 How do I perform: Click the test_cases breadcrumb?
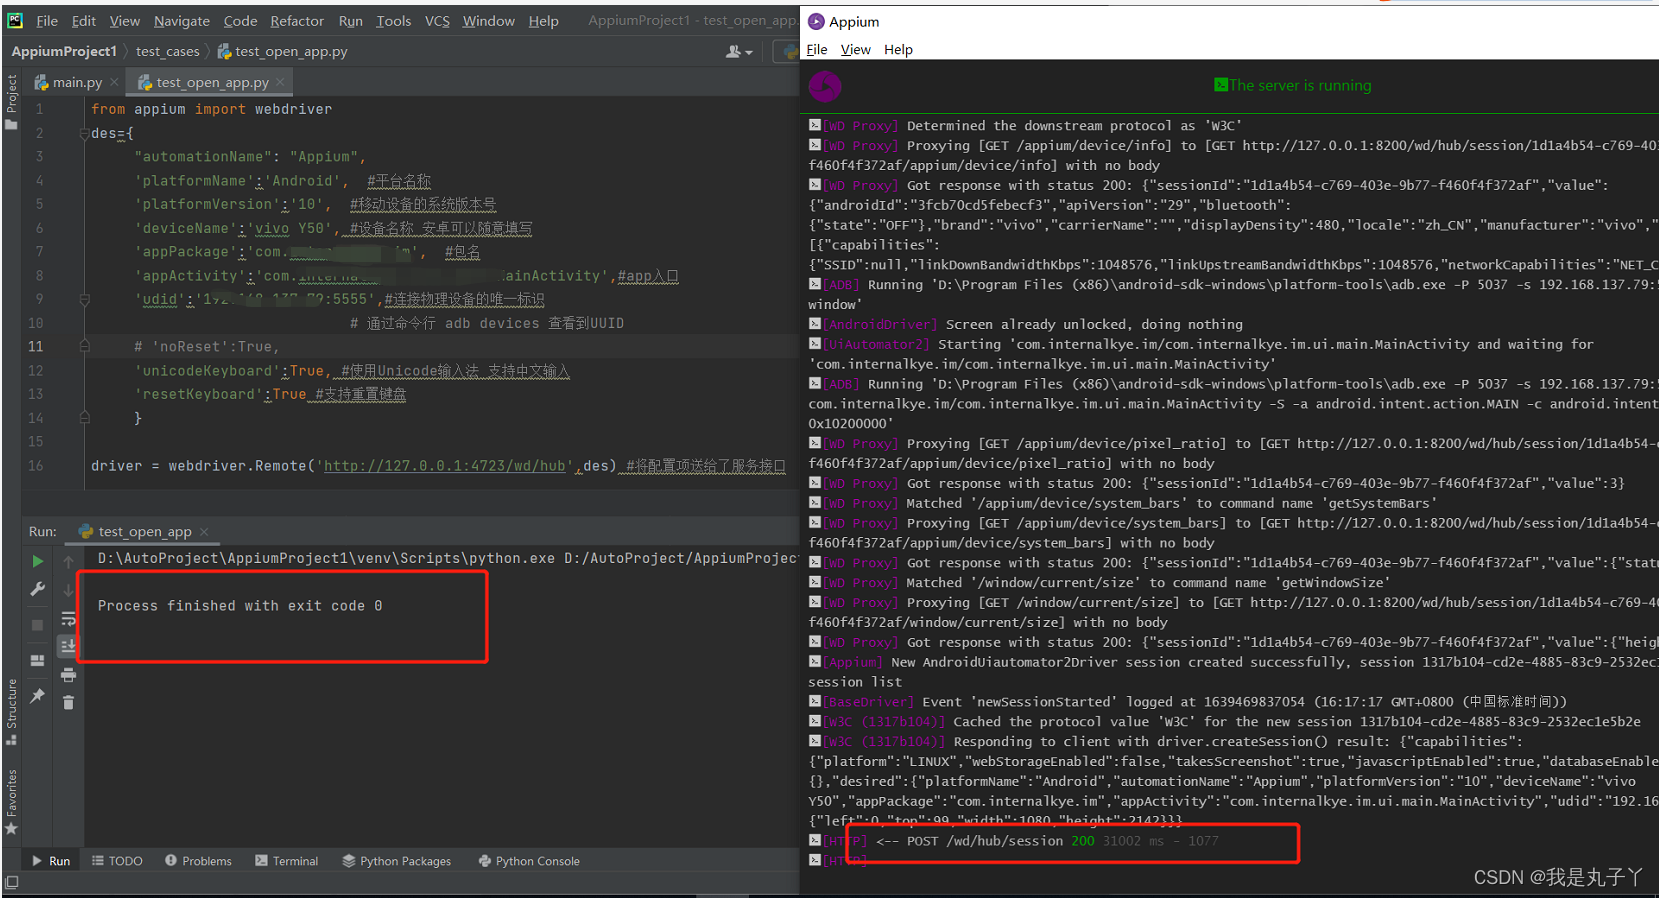click(x=167, y=52)
